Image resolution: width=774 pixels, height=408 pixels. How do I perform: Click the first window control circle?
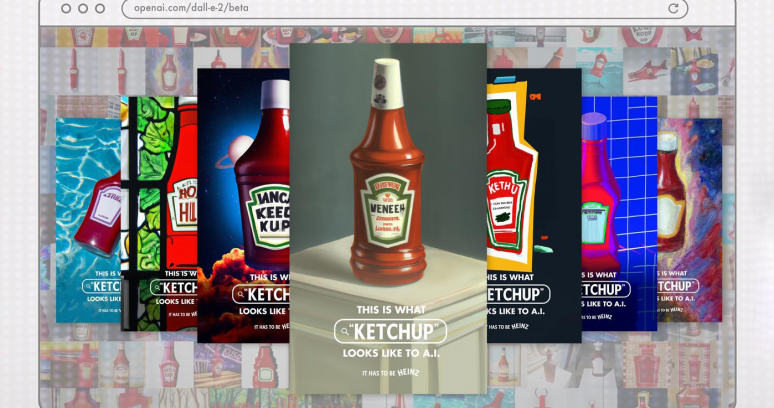[66, 9]
